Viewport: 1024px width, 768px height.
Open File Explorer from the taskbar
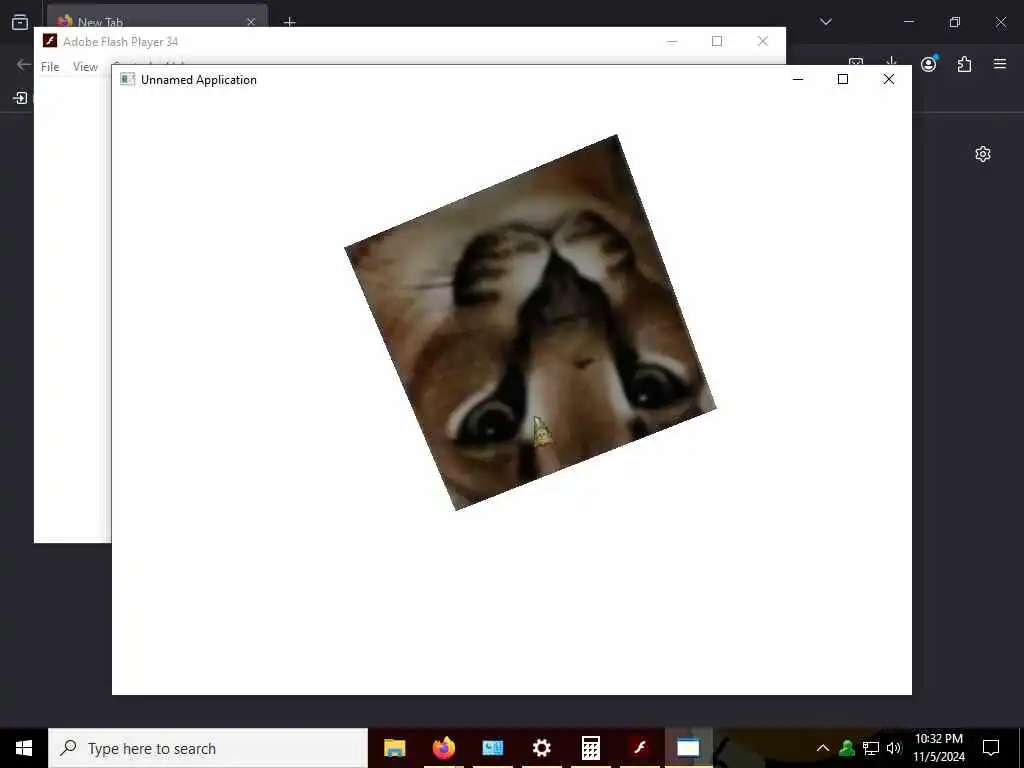[x=394, y=748]
